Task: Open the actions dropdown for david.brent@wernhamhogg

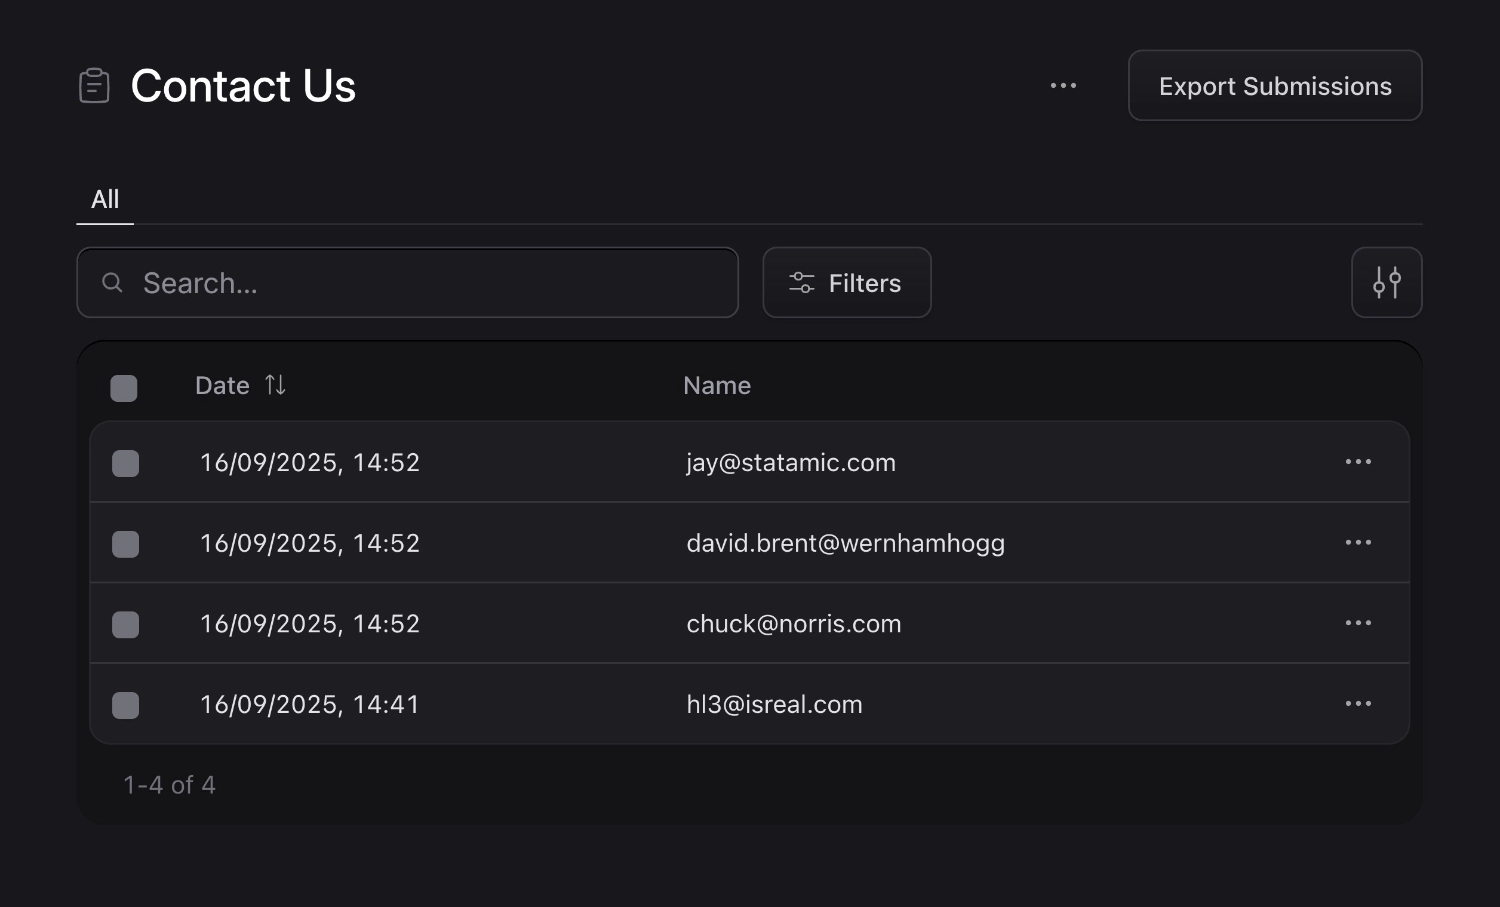Action: (x=1358, y=543)
